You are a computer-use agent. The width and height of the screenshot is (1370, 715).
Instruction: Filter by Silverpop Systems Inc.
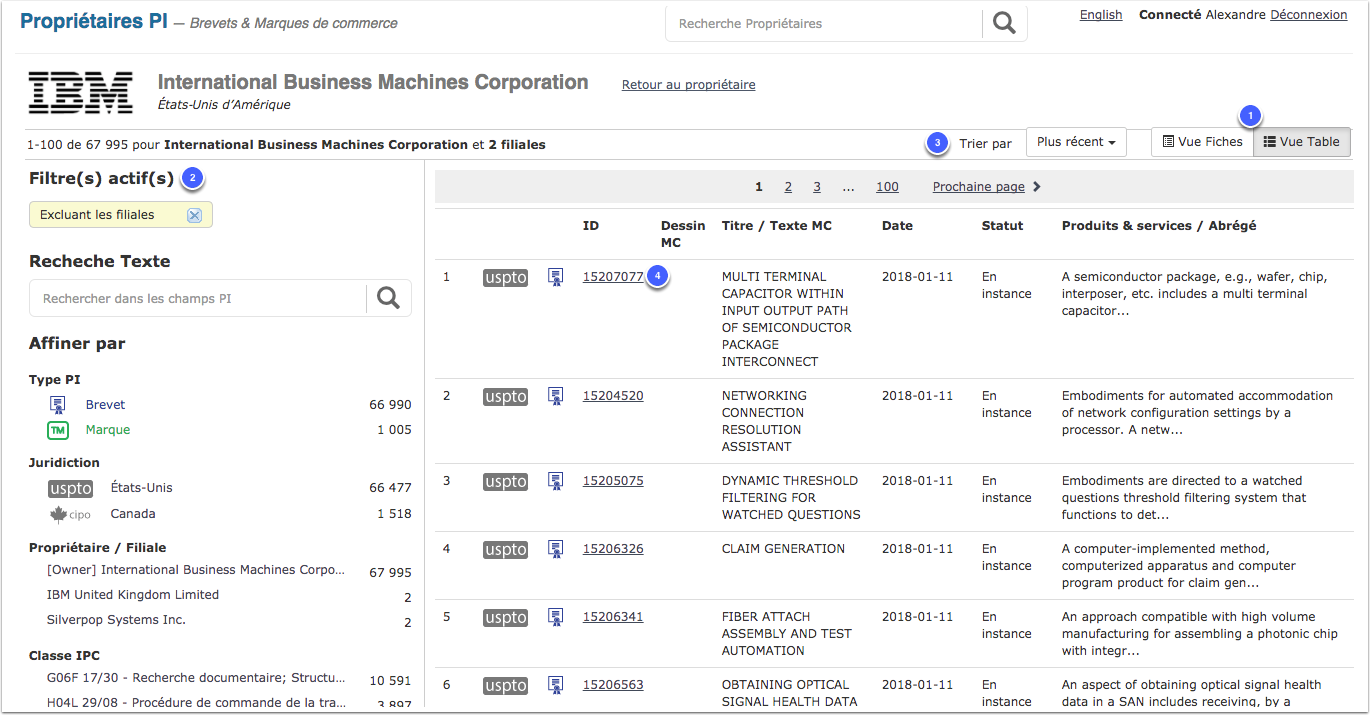(116, 620)
